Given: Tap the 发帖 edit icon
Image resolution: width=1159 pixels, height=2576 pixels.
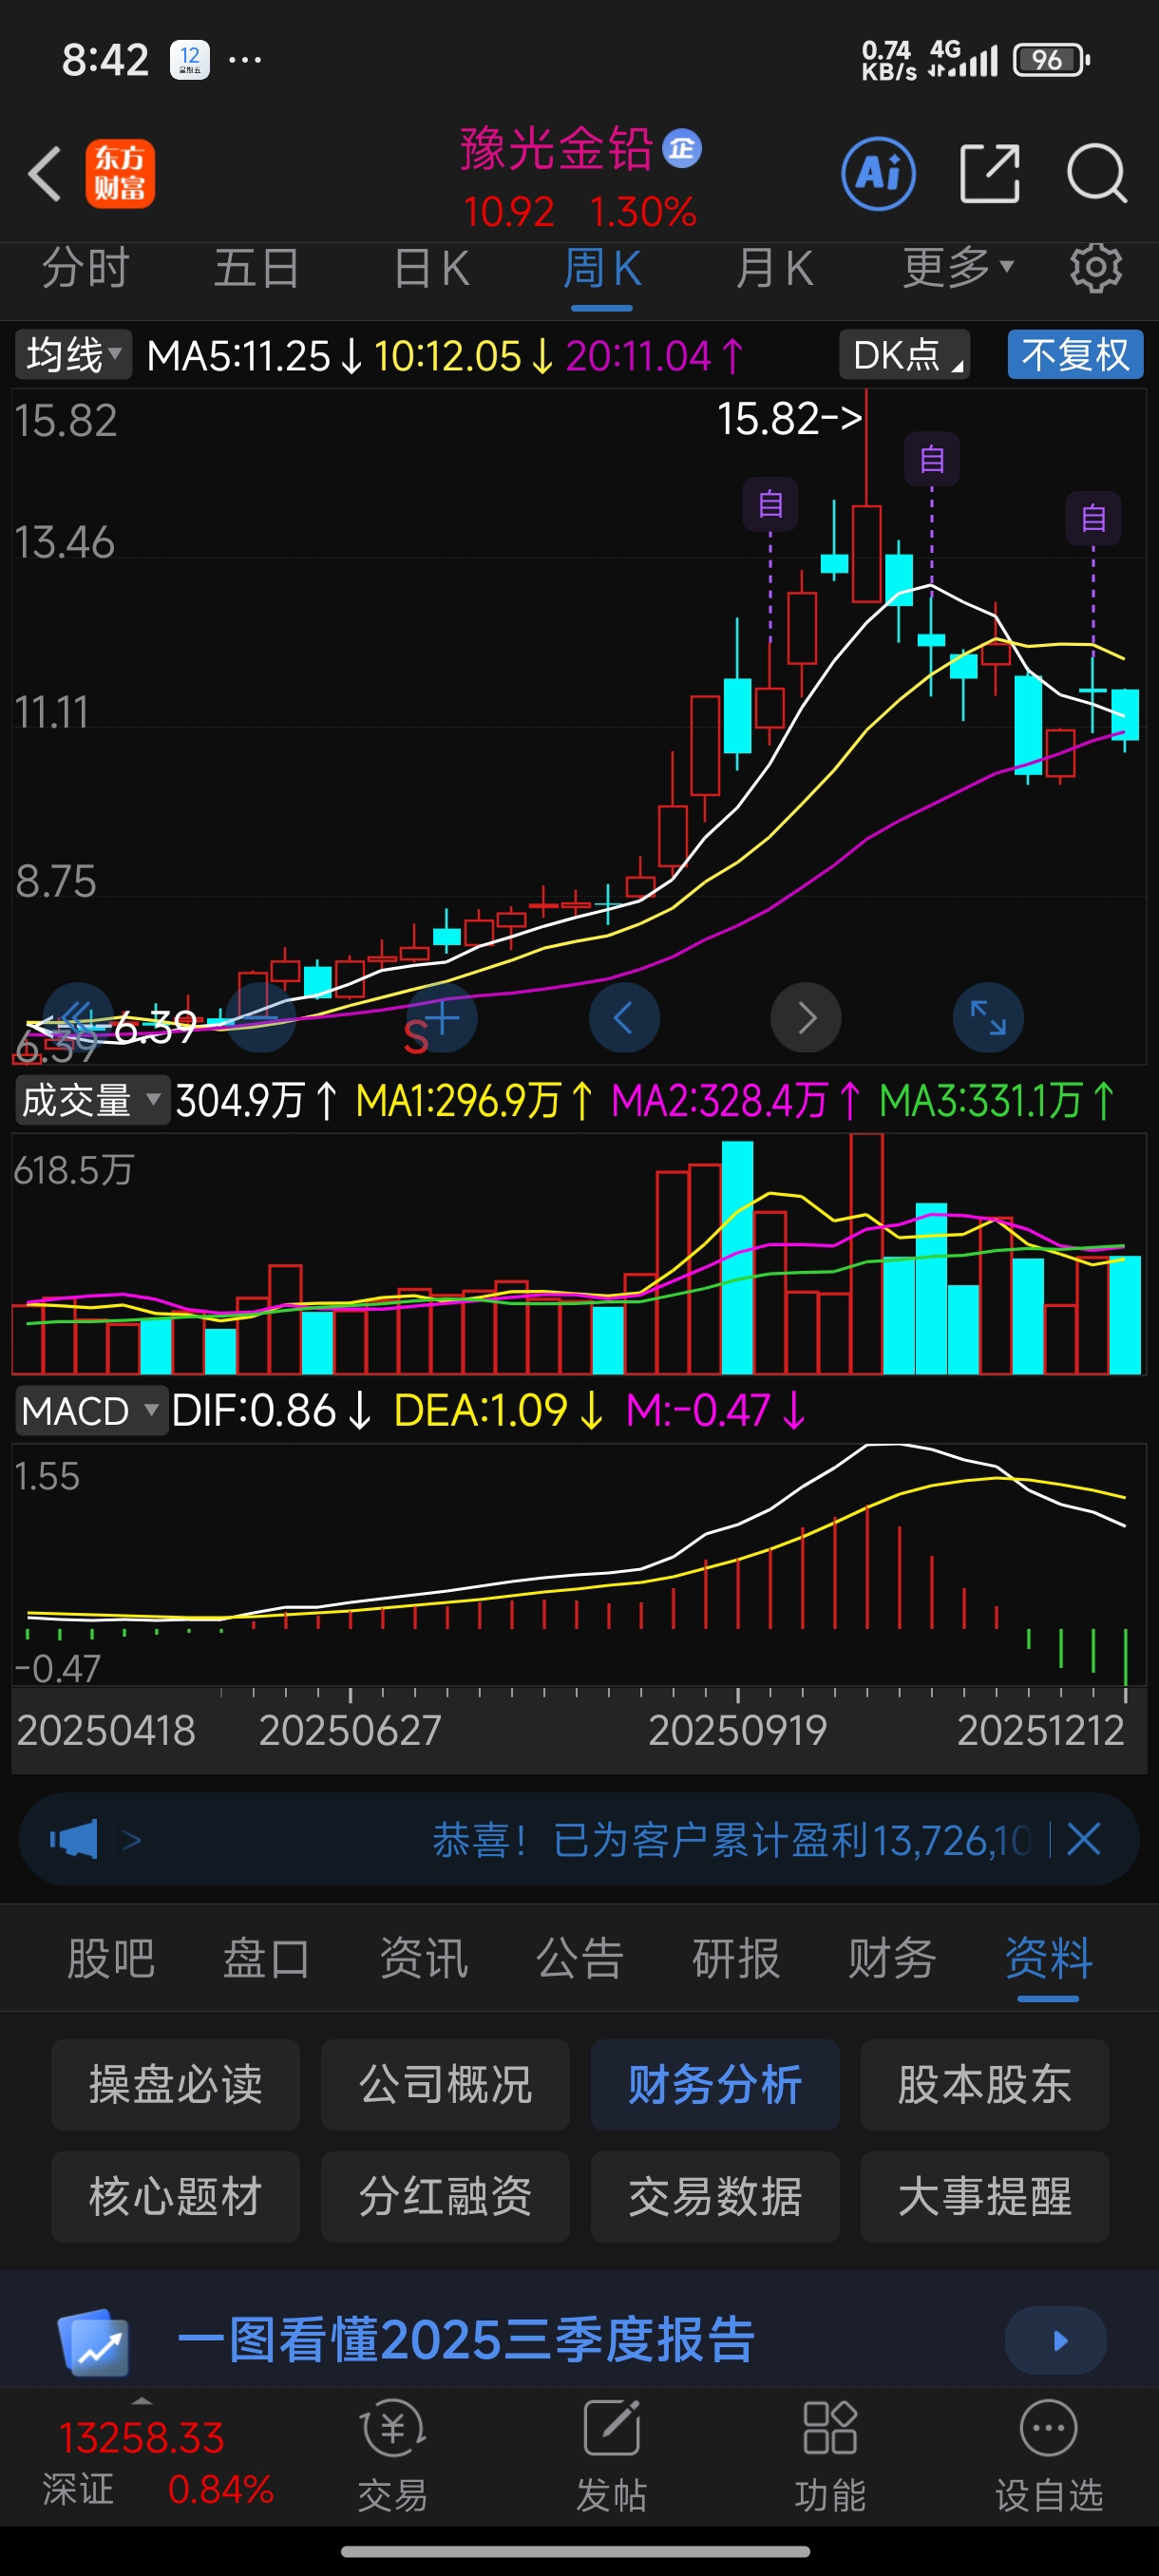Looking at the screenshot, I should [611, 2428].
